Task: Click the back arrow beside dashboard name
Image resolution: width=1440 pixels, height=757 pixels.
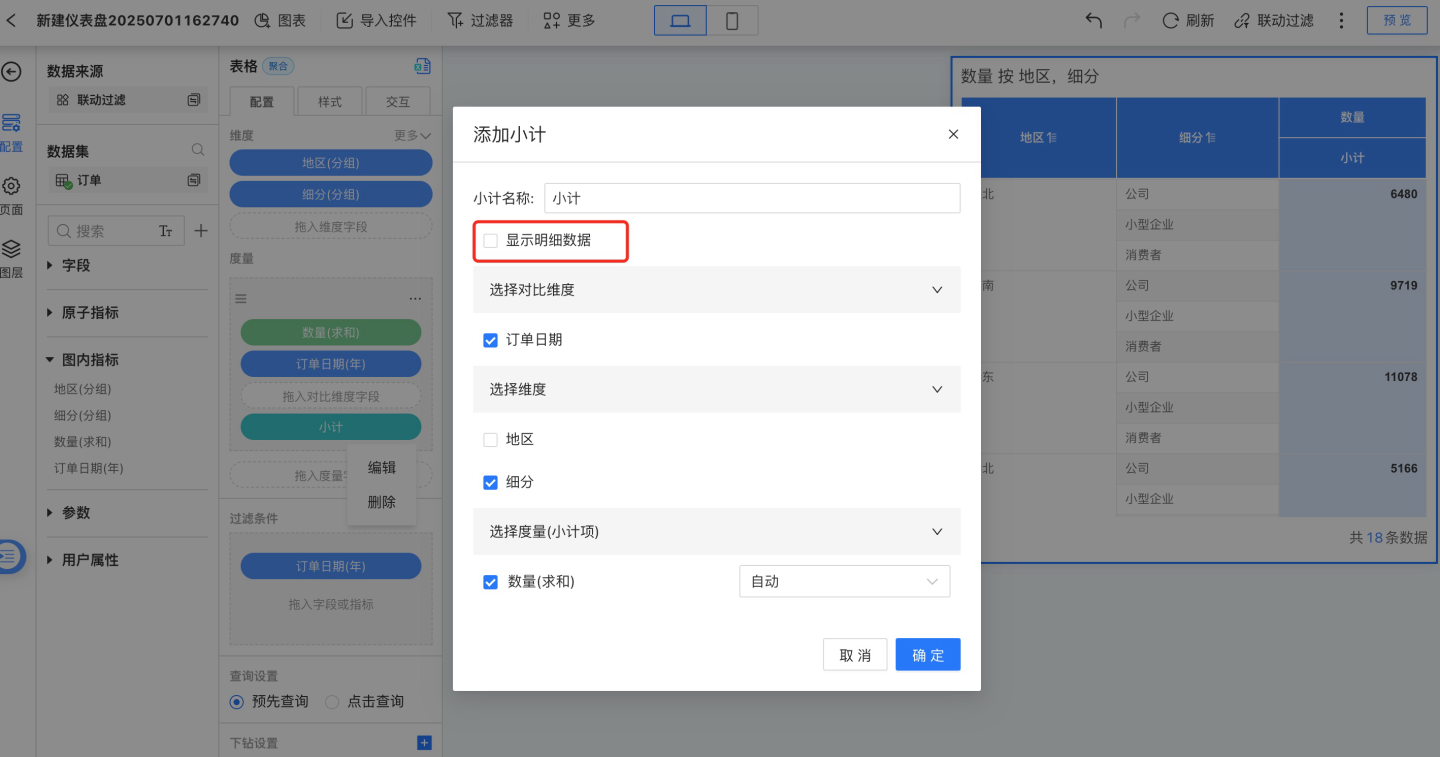Action: (12, 20)
